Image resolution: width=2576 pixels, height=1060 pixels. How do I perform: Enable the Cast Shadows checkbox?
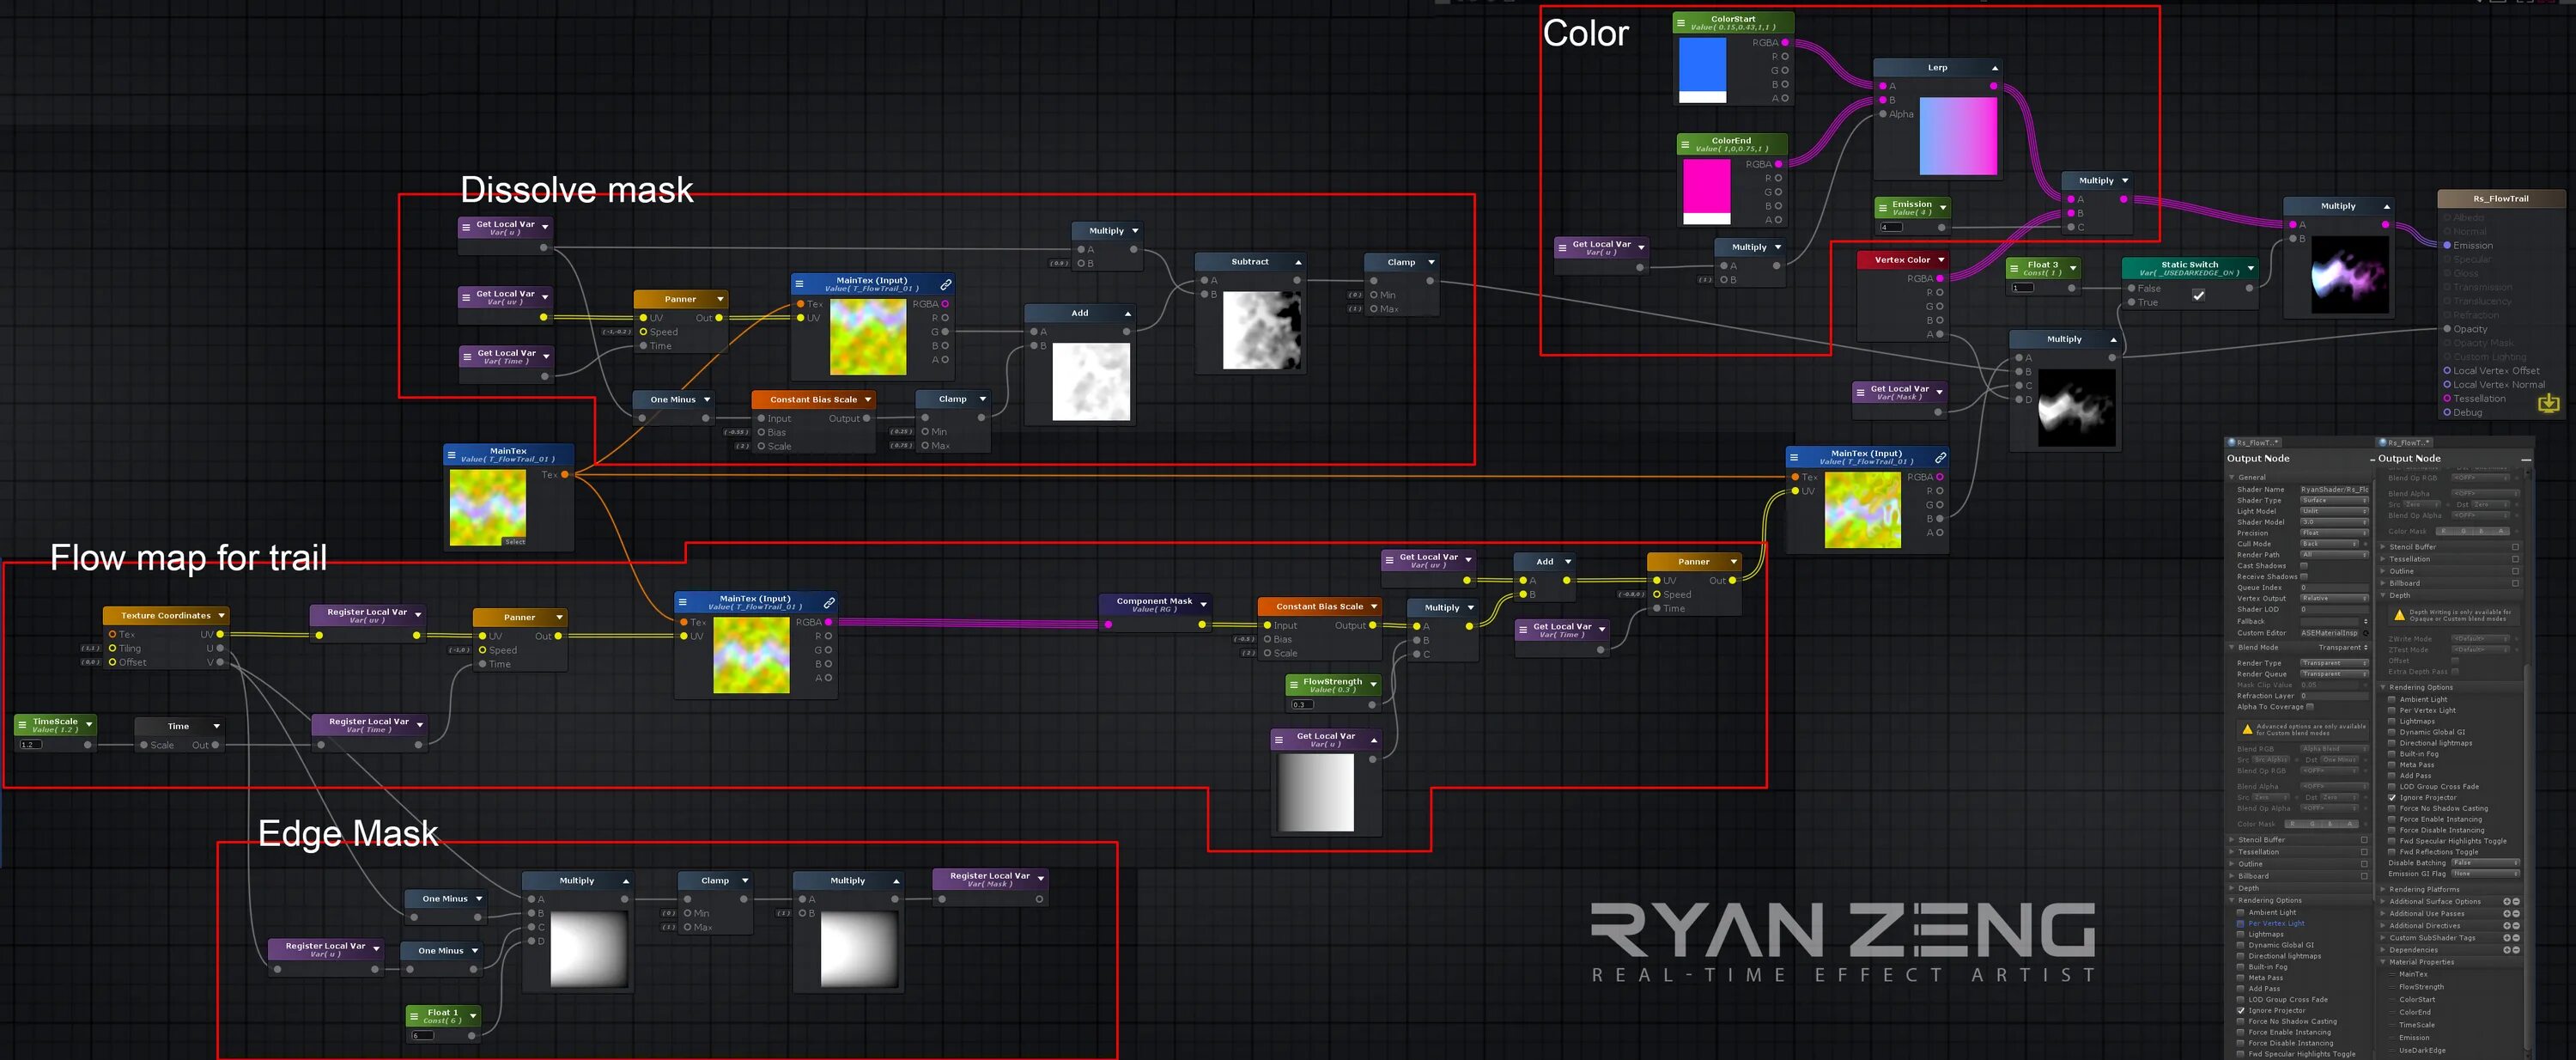click(x=2304, y=566)
